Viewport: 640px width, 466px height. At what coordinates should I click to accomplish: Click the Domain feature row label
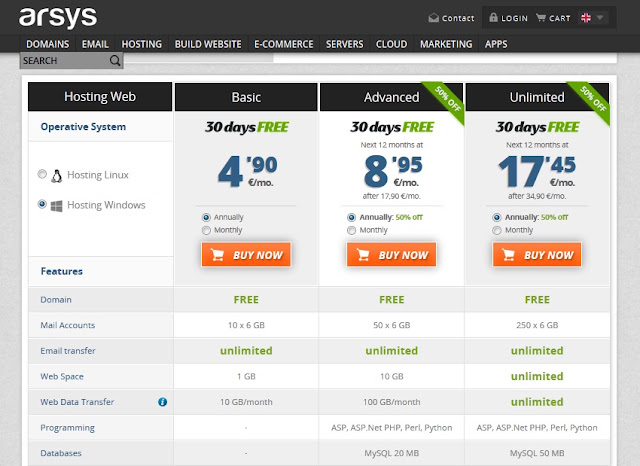(56, 300)
